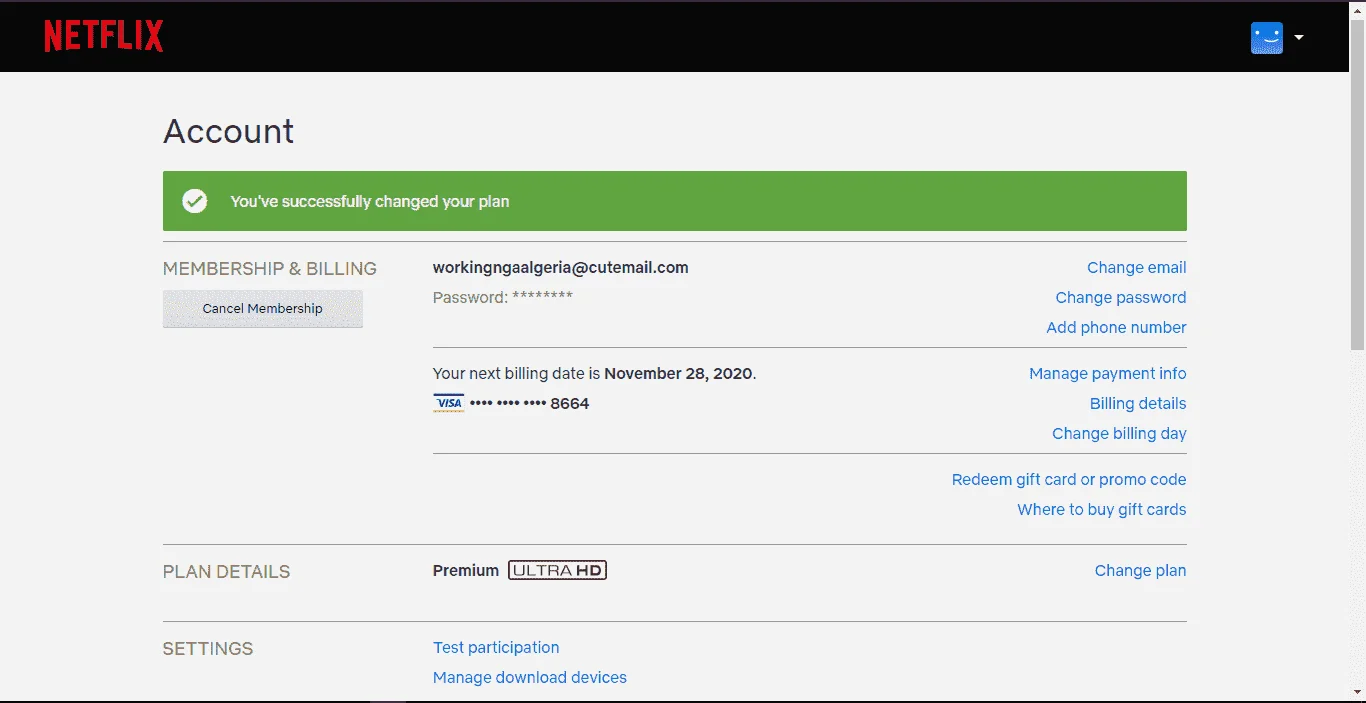This screenshot has width=1366, height=703.
Task: Click the masked Password text
Action: point(503,297)
